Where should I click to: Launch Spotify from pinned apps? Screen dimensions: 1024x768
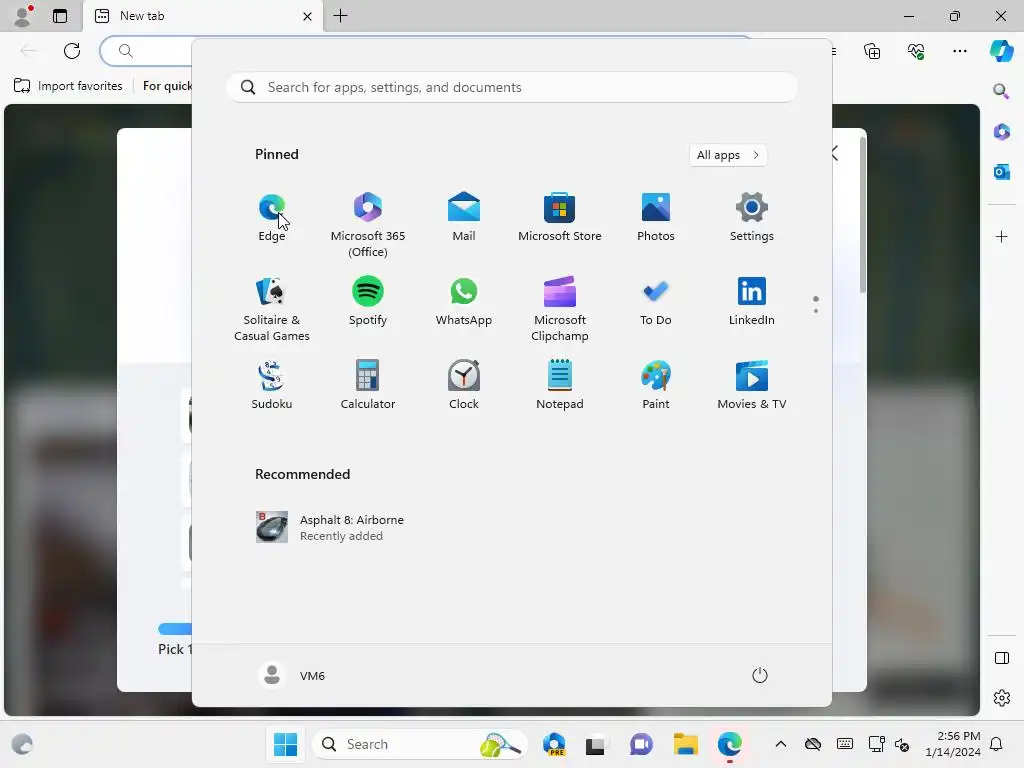click(x=368, y=302)
